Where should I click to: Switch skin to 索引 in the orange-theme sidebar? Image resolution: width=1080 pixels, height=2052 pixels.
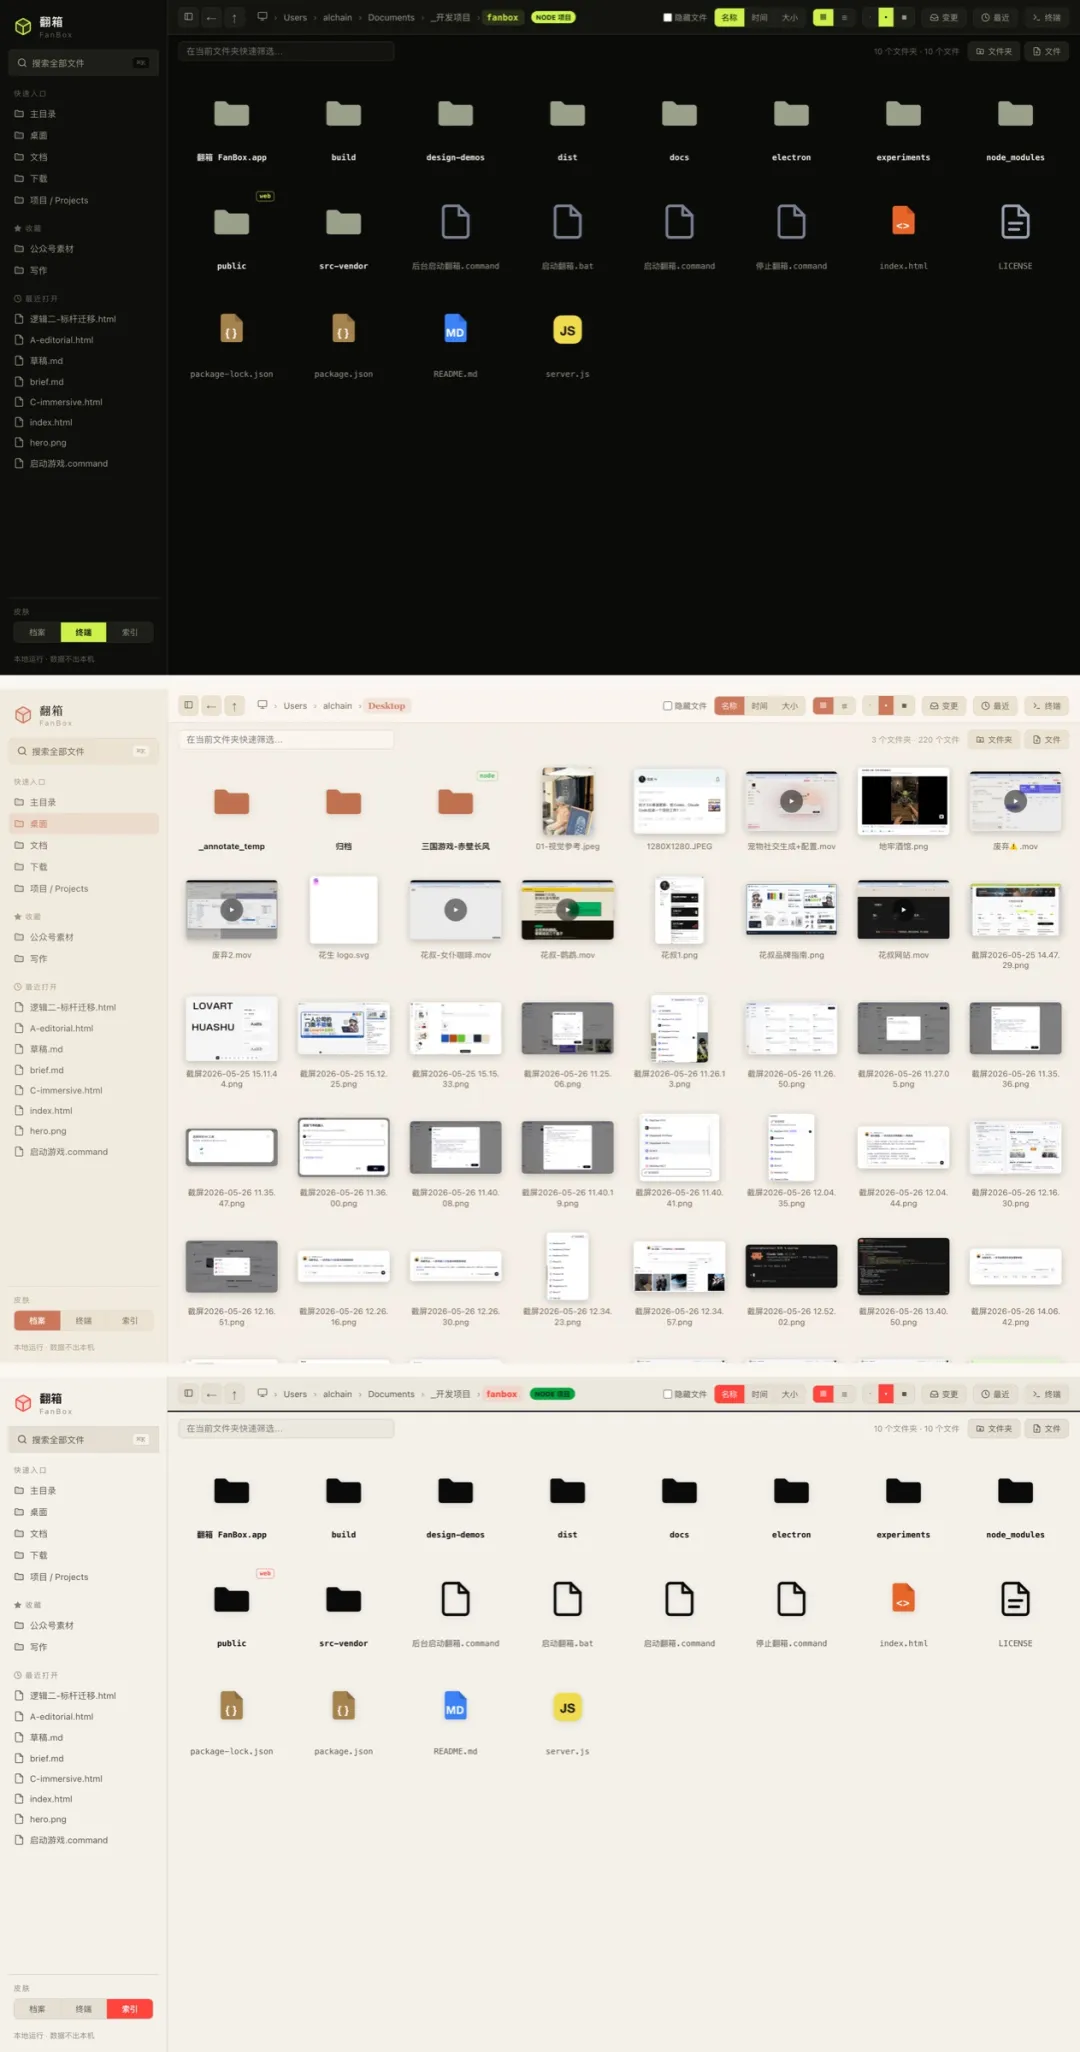[x=130, y=1321]
